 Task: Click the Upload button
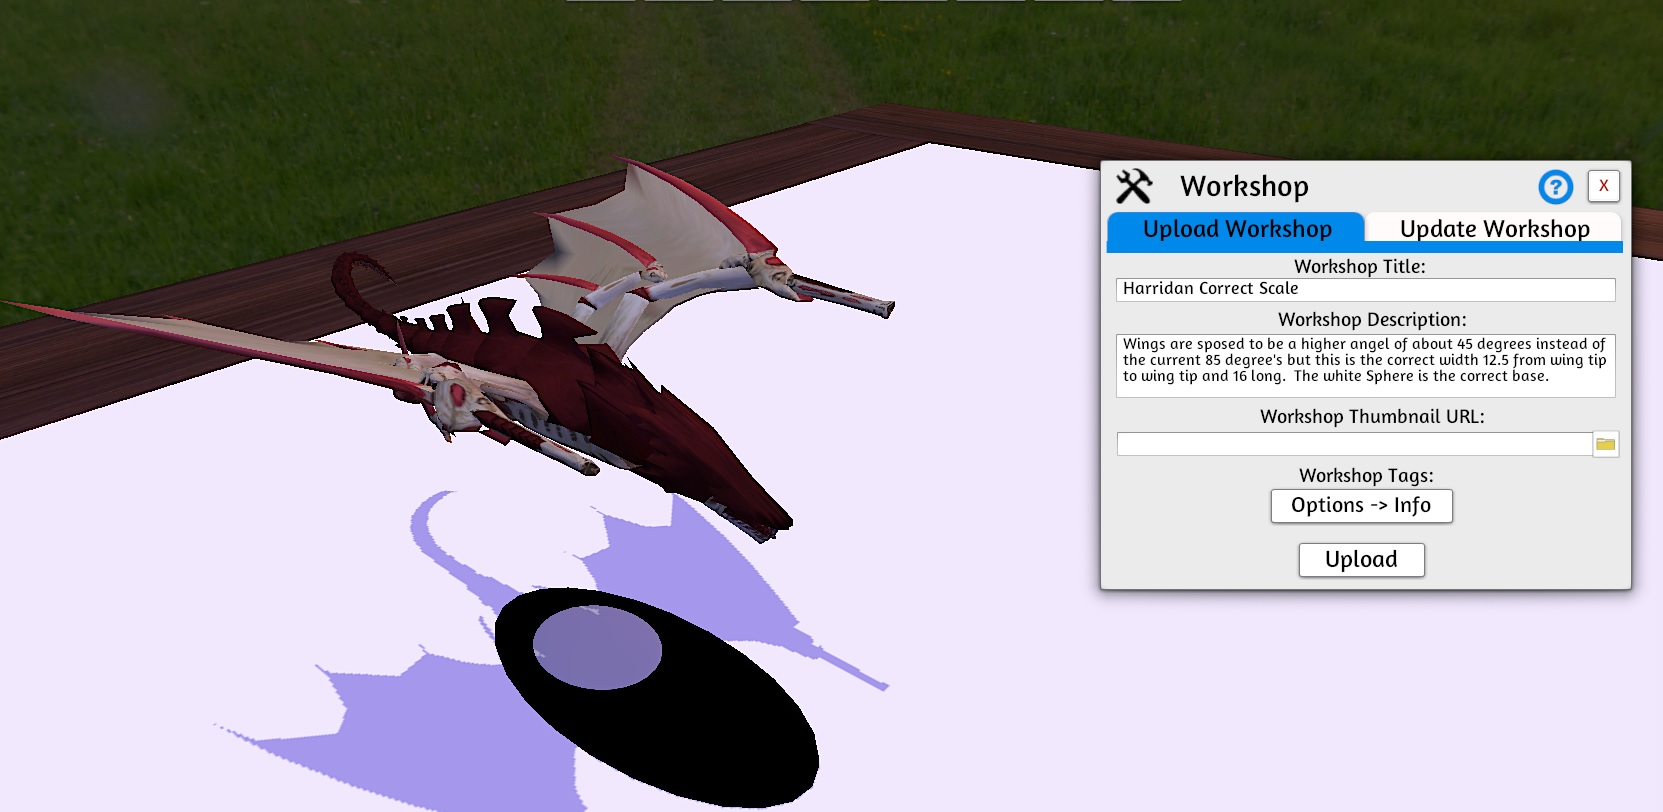1361,560
